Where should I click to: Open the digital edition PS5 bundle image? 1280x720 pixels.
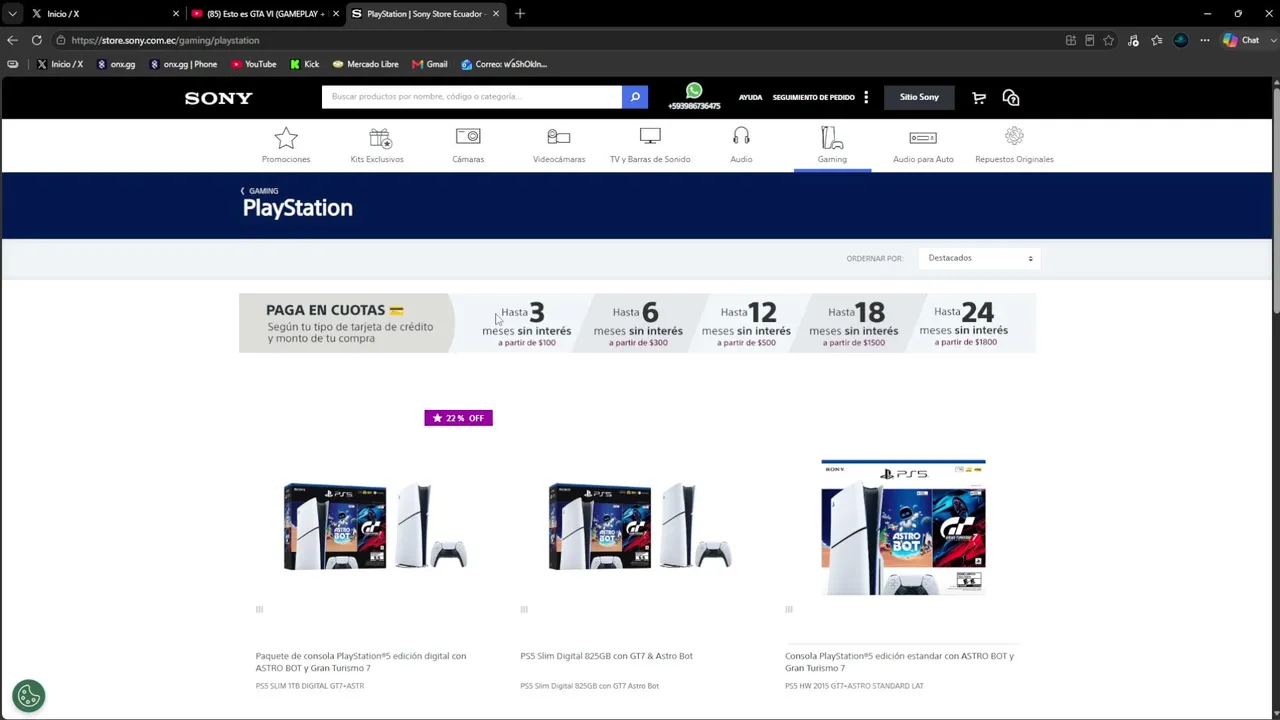tap(375, 527)
